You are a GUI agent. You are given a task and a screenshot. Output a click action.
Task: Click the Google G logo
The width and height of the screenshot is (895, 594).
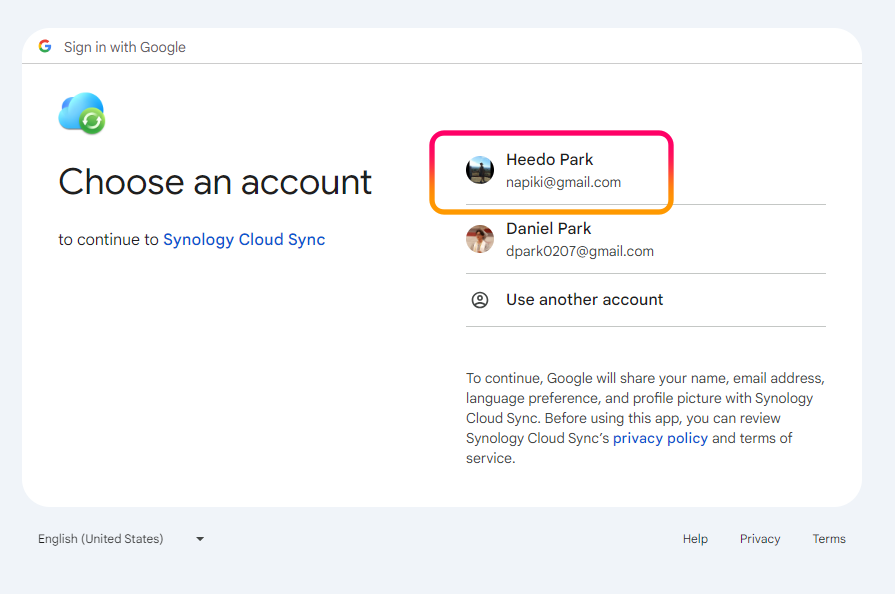(45, 46)
